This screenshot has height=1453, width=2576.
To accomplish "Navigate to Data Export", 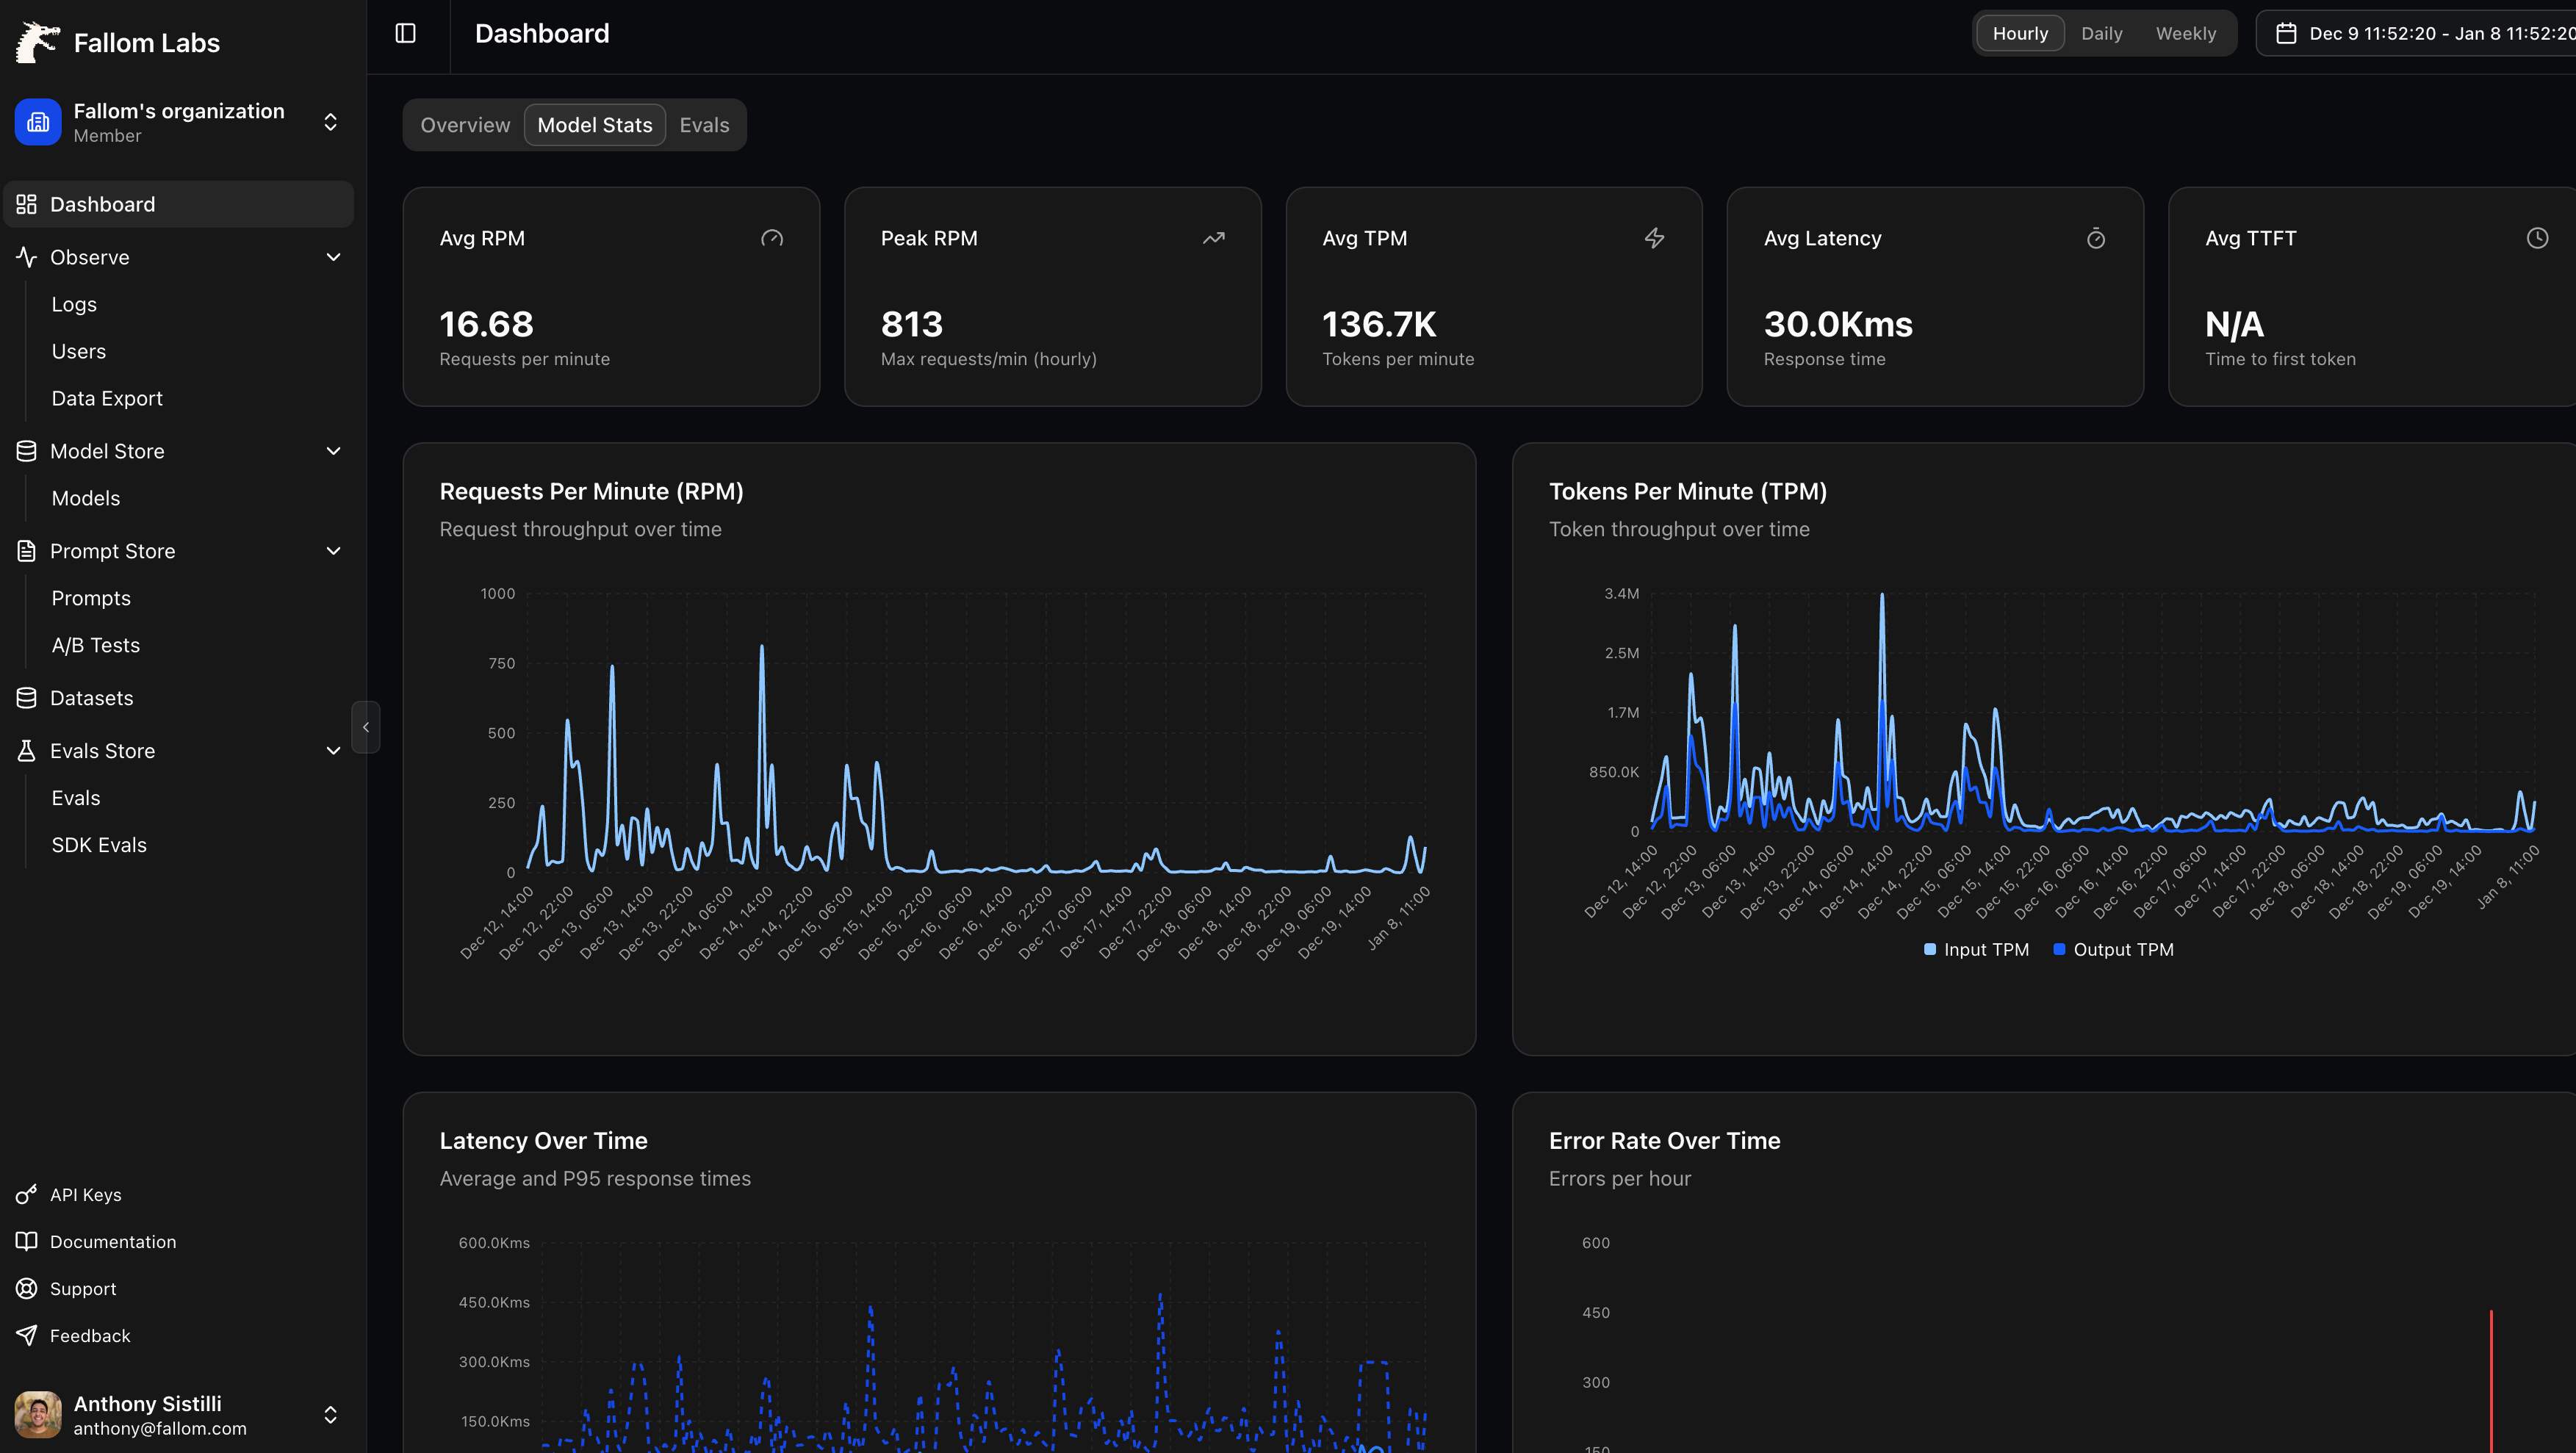I will point(106,397).
